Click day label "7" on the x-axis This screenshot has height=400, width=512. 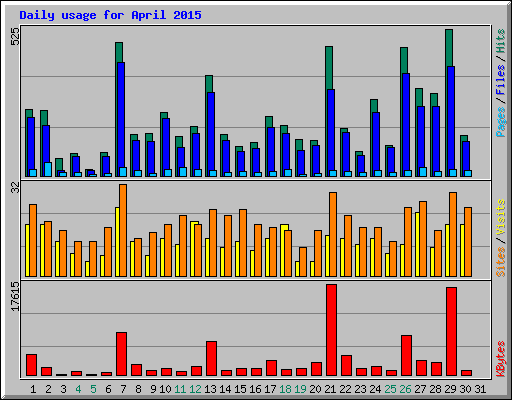point(123,389)
